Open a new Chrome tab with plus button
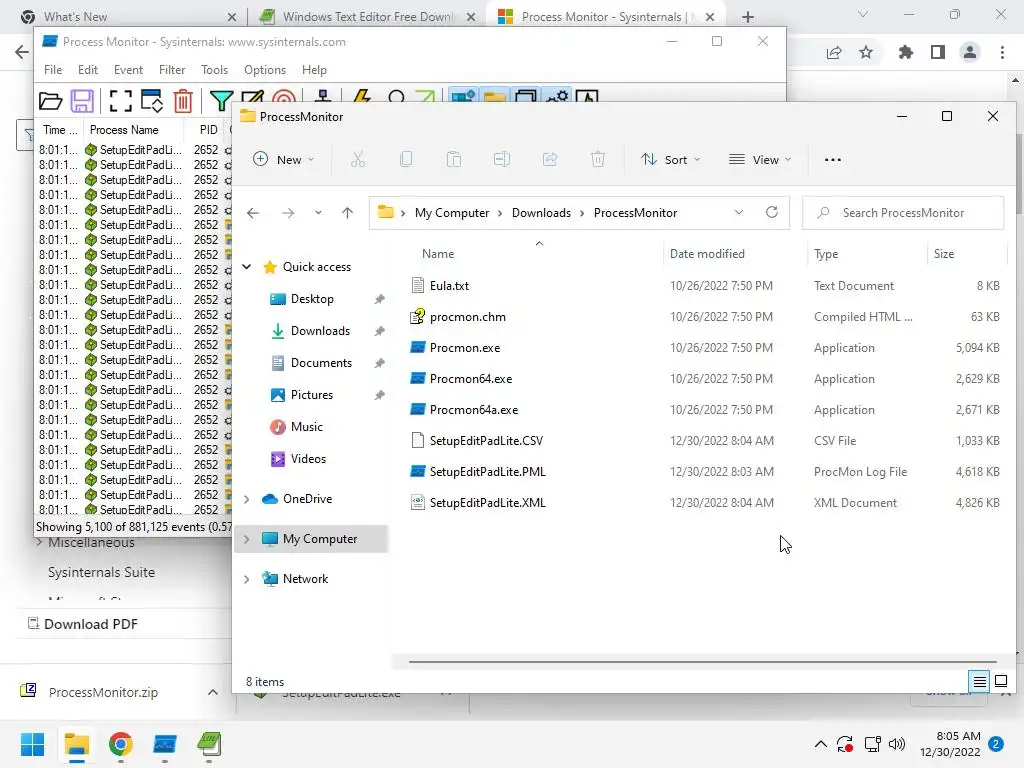1024x768 pixels. pos(748,17)
